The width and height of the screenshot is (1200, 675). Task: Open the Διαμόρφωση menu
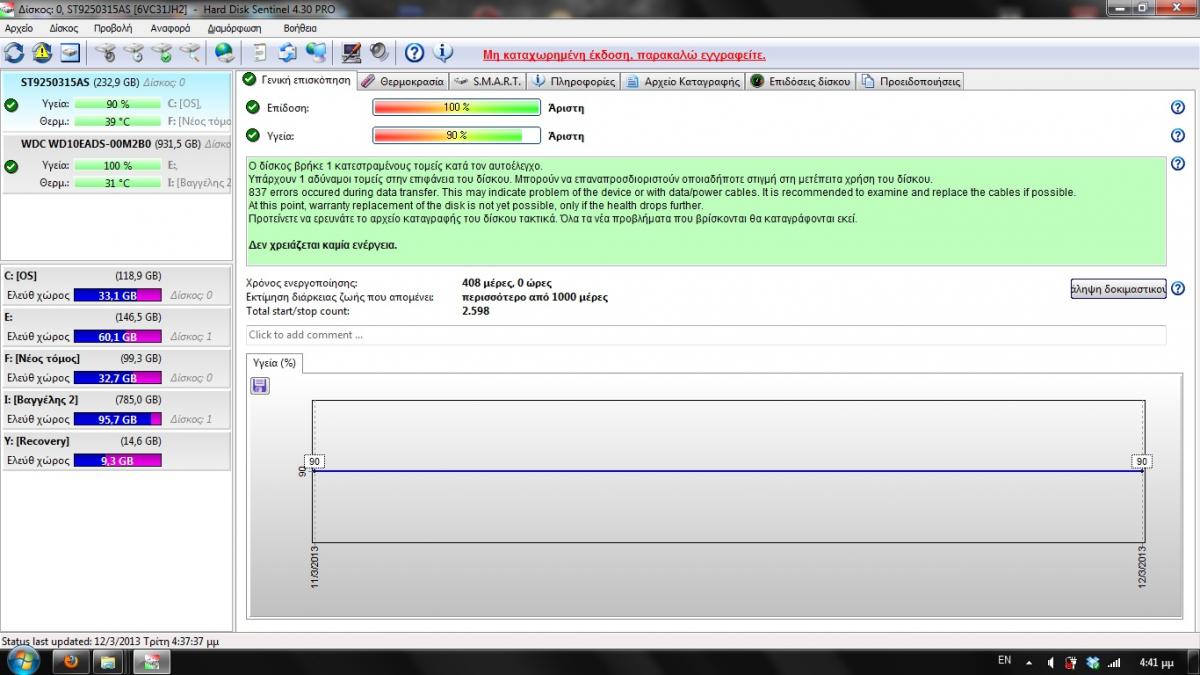tap(235, 28)
